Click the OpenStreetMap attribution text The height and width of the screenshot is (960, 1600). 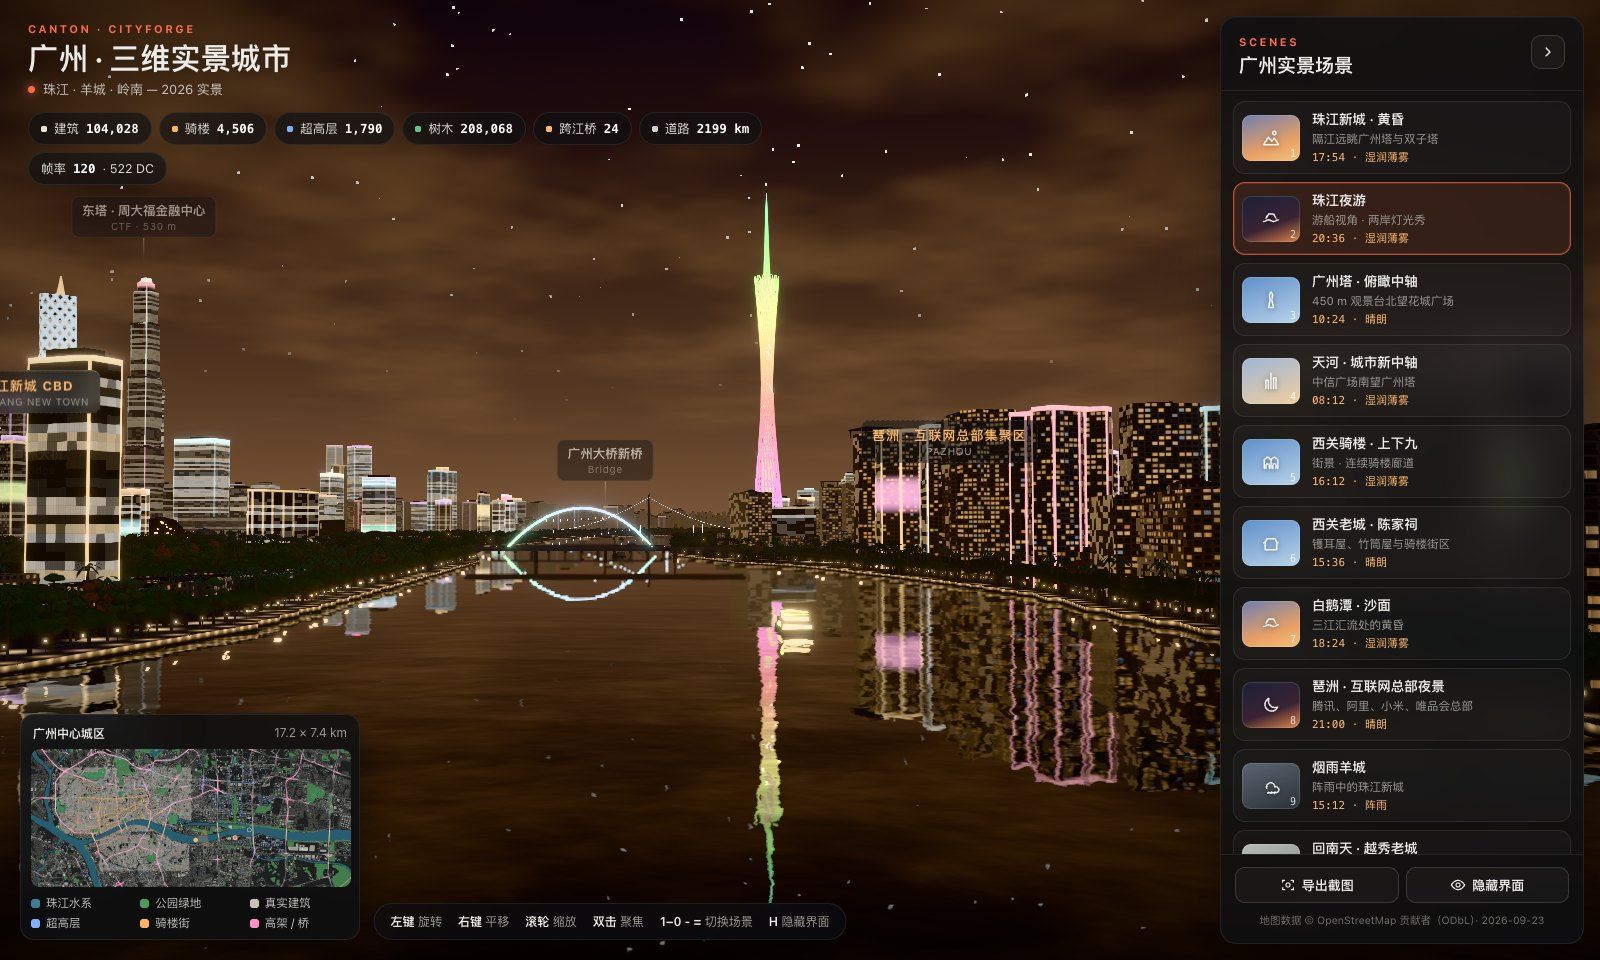[x=1401, y=920]
